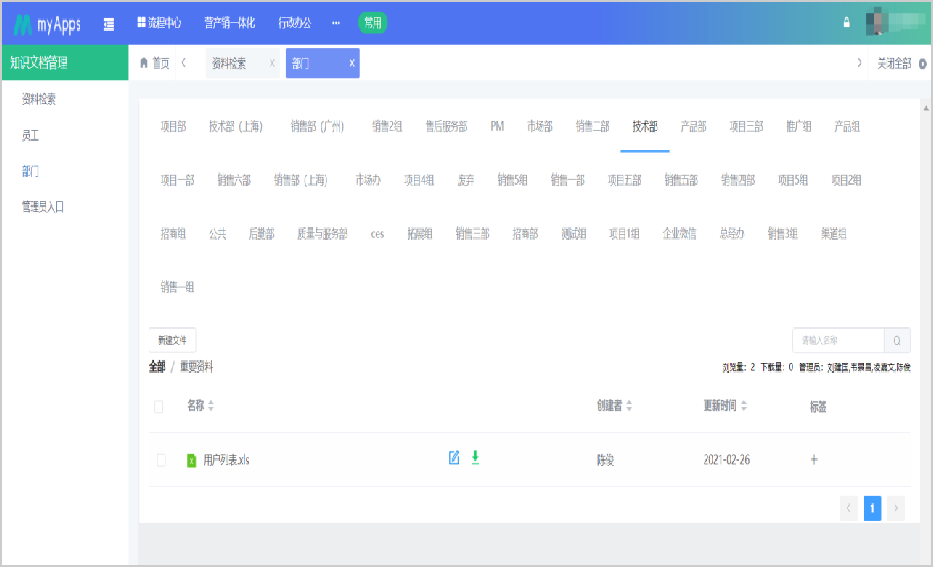Select the 技术部 (上海) department tab
933x567 pixels.
pyautogui.click(x=236, y=127)
